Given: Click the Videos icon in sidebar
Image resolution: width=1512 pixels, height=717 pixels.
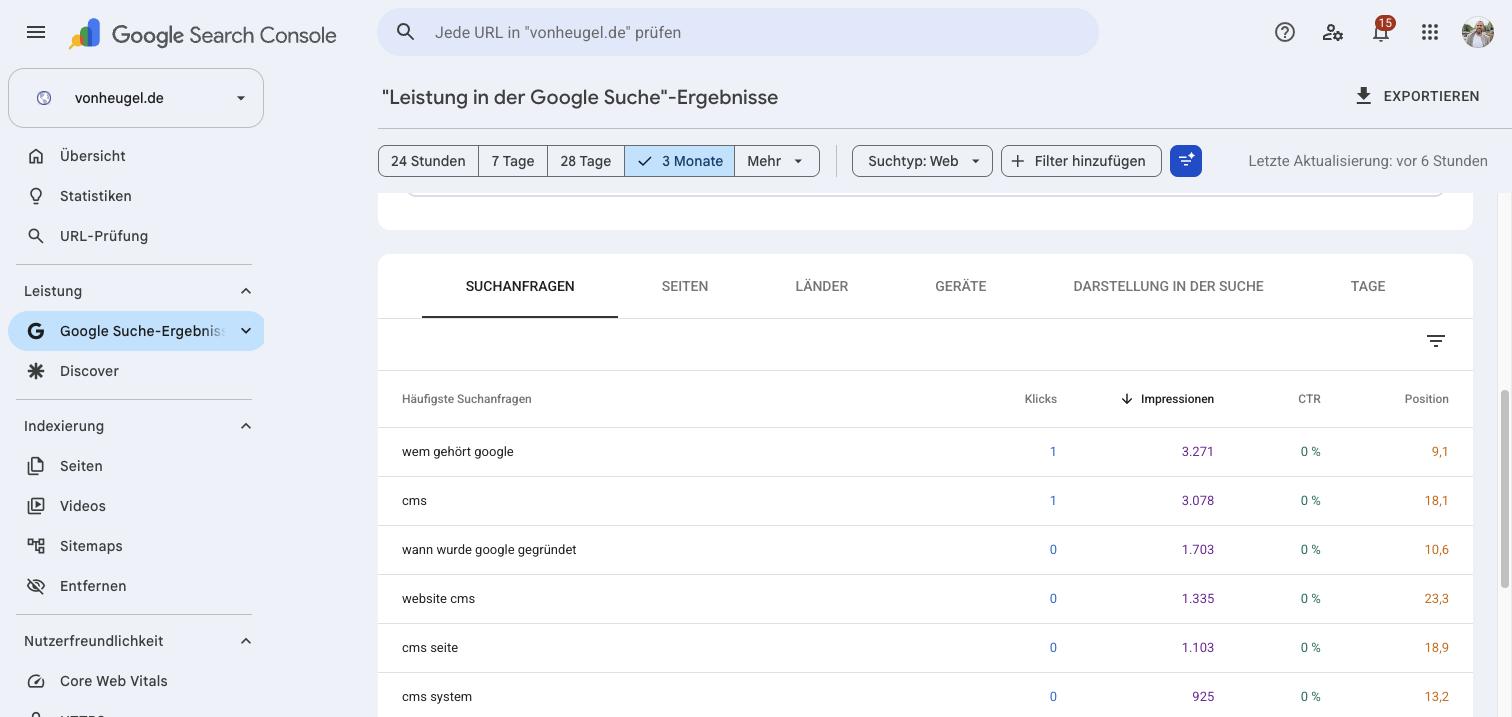Looking at the screenshot, I should point(36,506).
